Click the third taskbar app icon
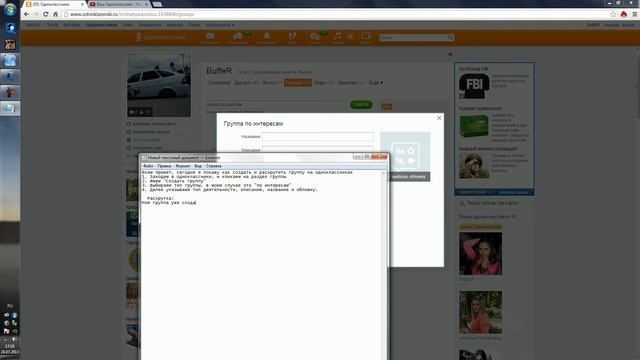 (x=10, y=60)
